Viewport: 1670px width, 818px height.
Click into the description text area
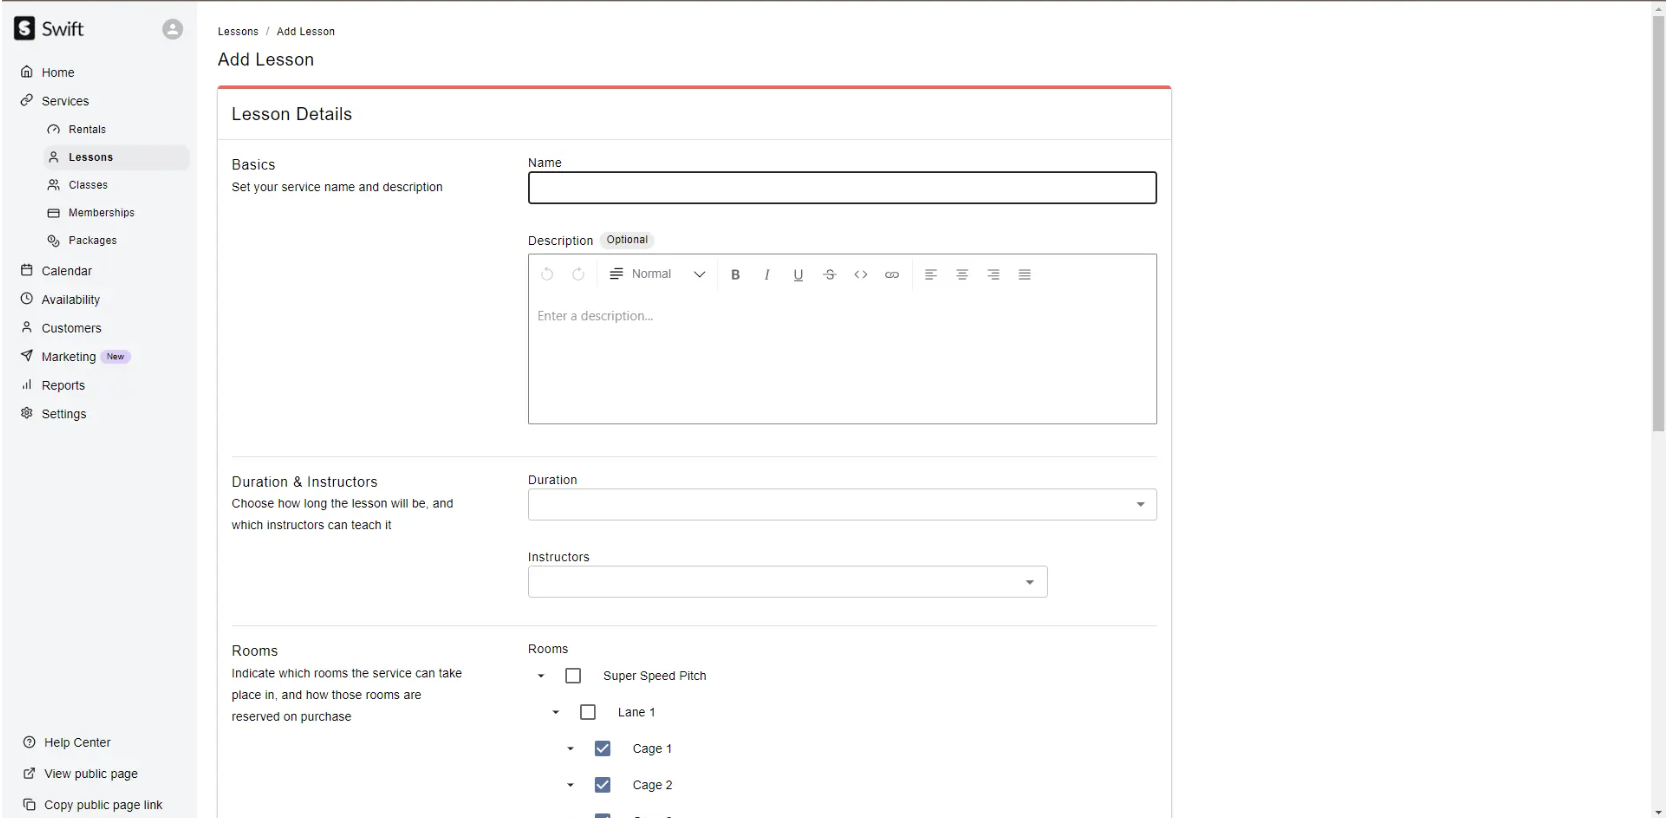pyautogui.click(x=842, y=358)
